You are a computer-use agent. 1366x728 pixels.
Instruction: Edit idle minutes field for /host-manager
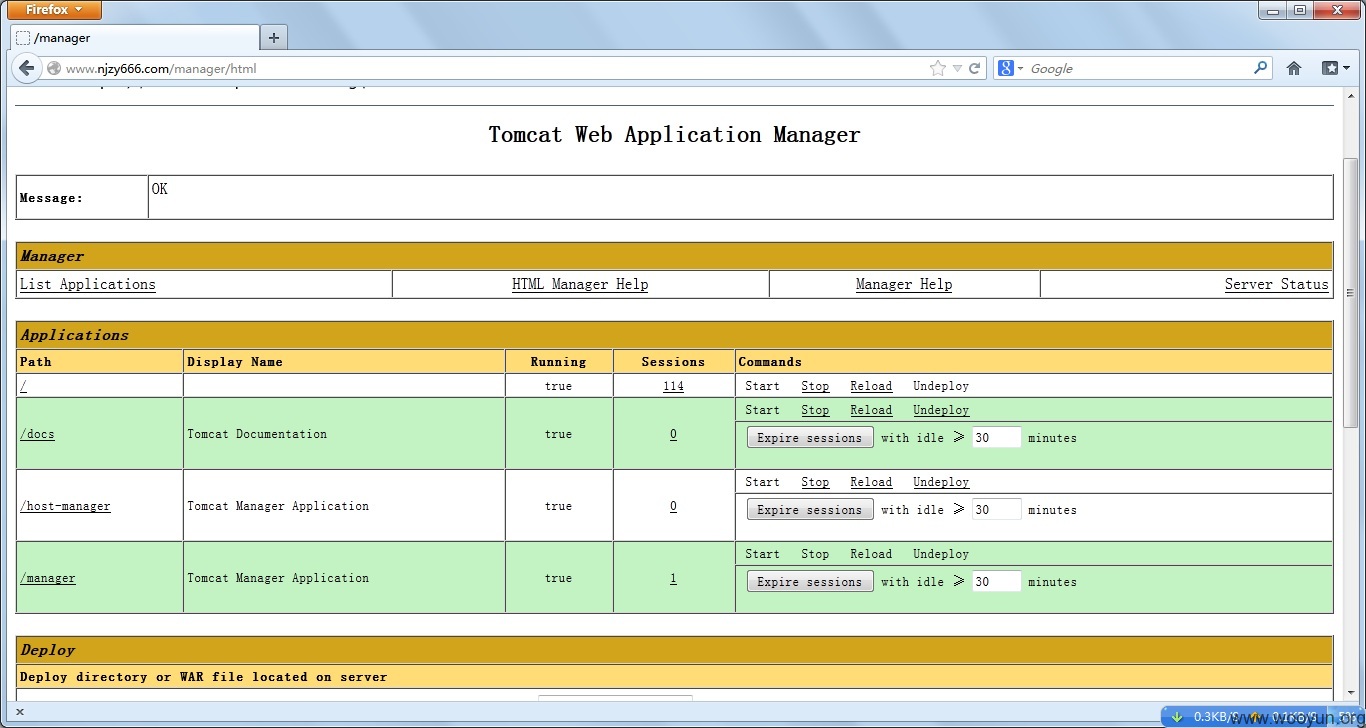click(x=996, y=510)
